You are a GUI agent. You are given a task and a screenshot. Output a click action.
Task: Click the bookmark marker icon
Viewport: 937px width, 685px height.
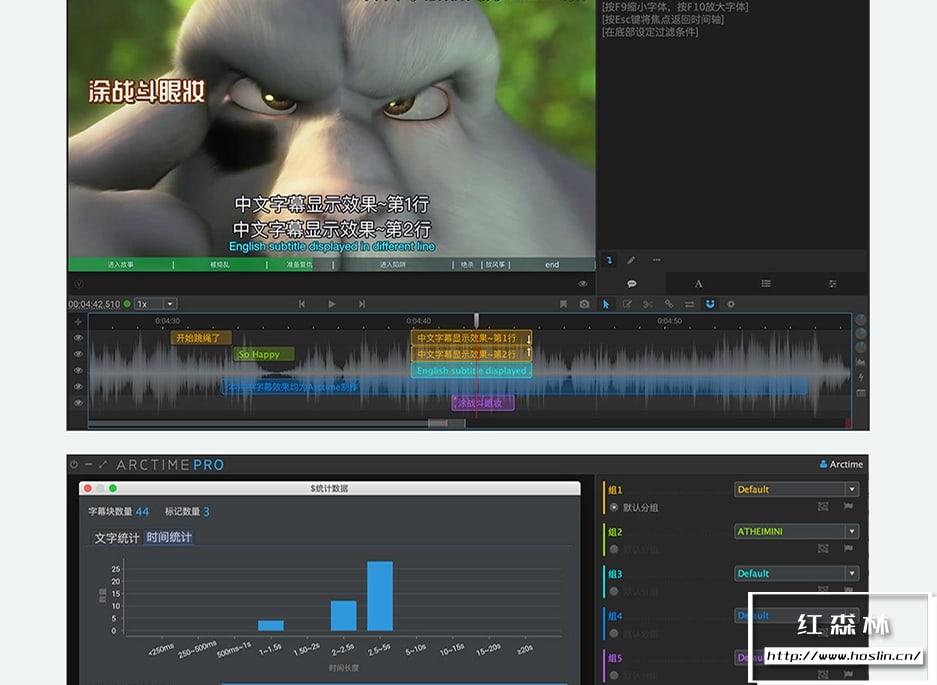(x=563, y=304)
